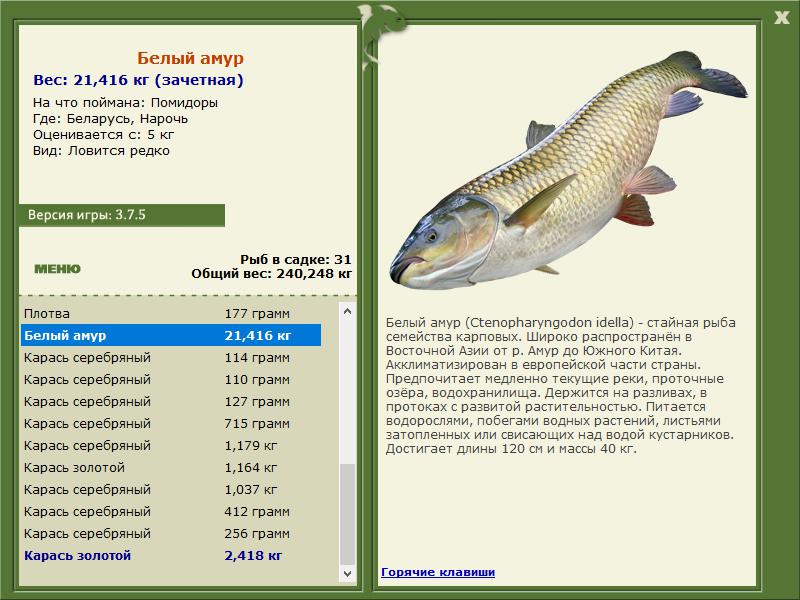Click the scroll down arrow of fish list

pyautogui.click(x=347, y=573)
